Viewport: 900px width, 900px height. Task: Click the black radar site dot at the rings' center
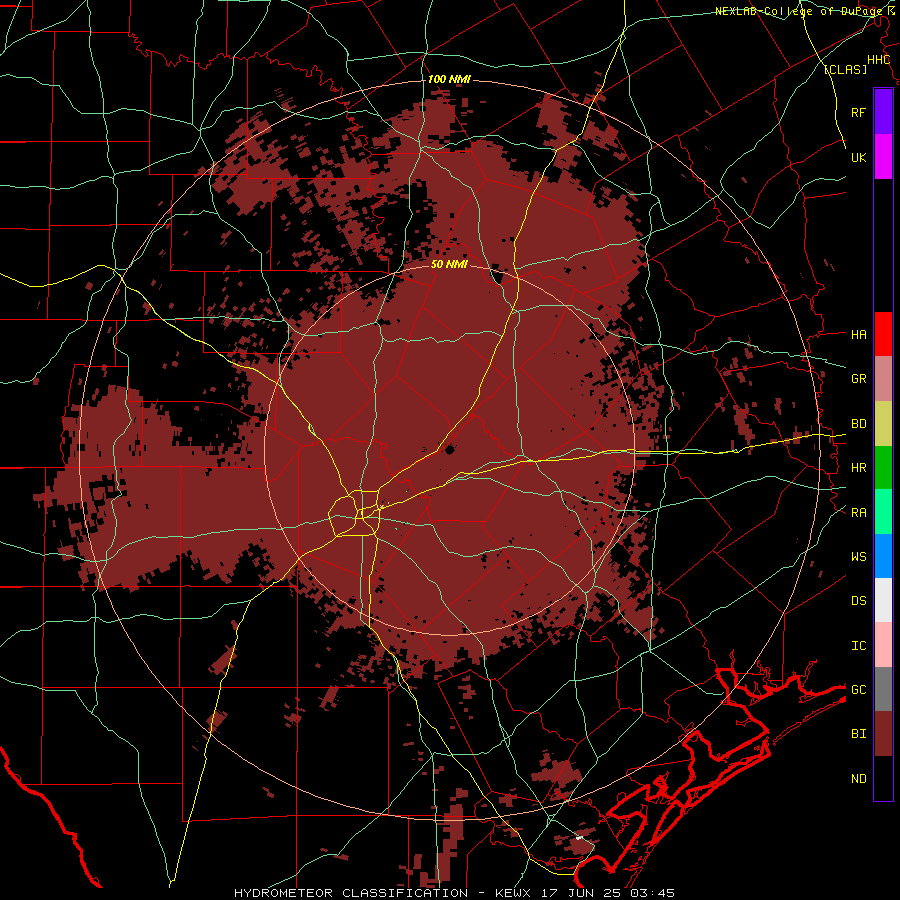pyautogui.click(x=449, y=449)
